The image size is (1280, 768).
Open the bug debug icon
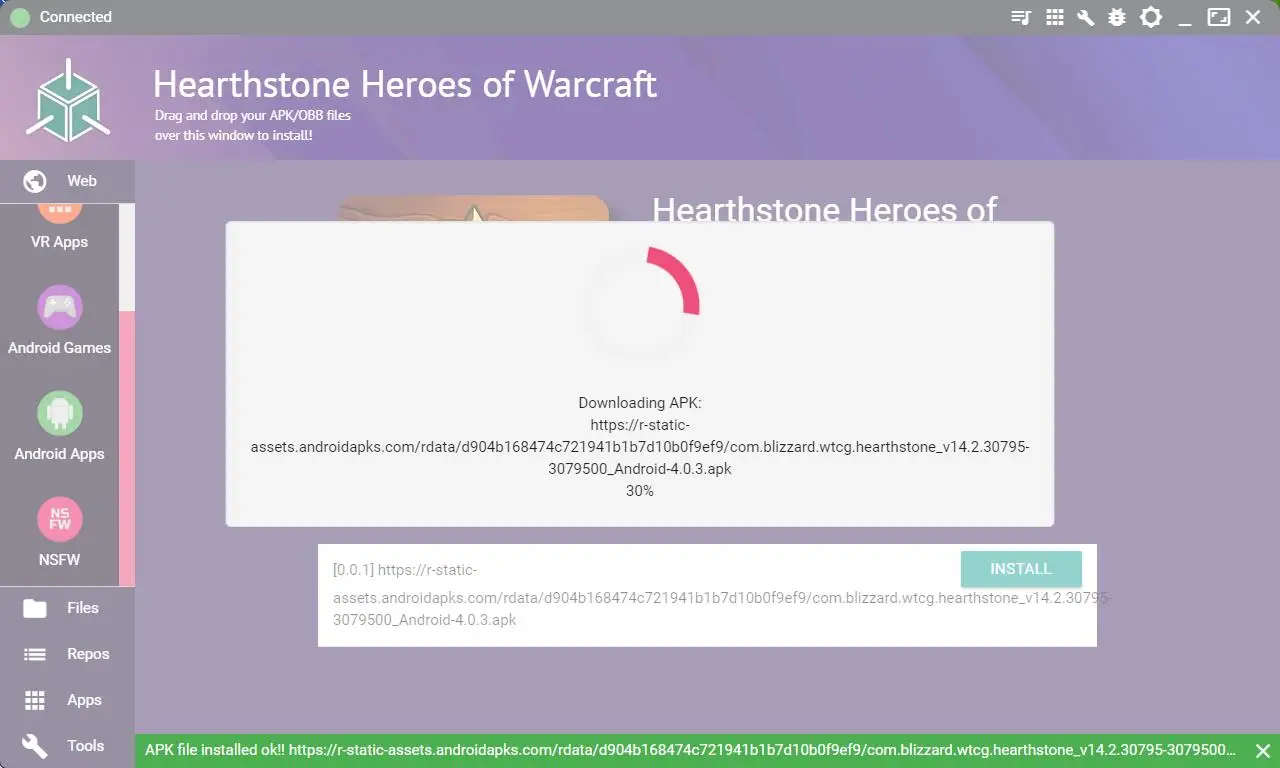pyautogui.click(x=1117, y=17)
